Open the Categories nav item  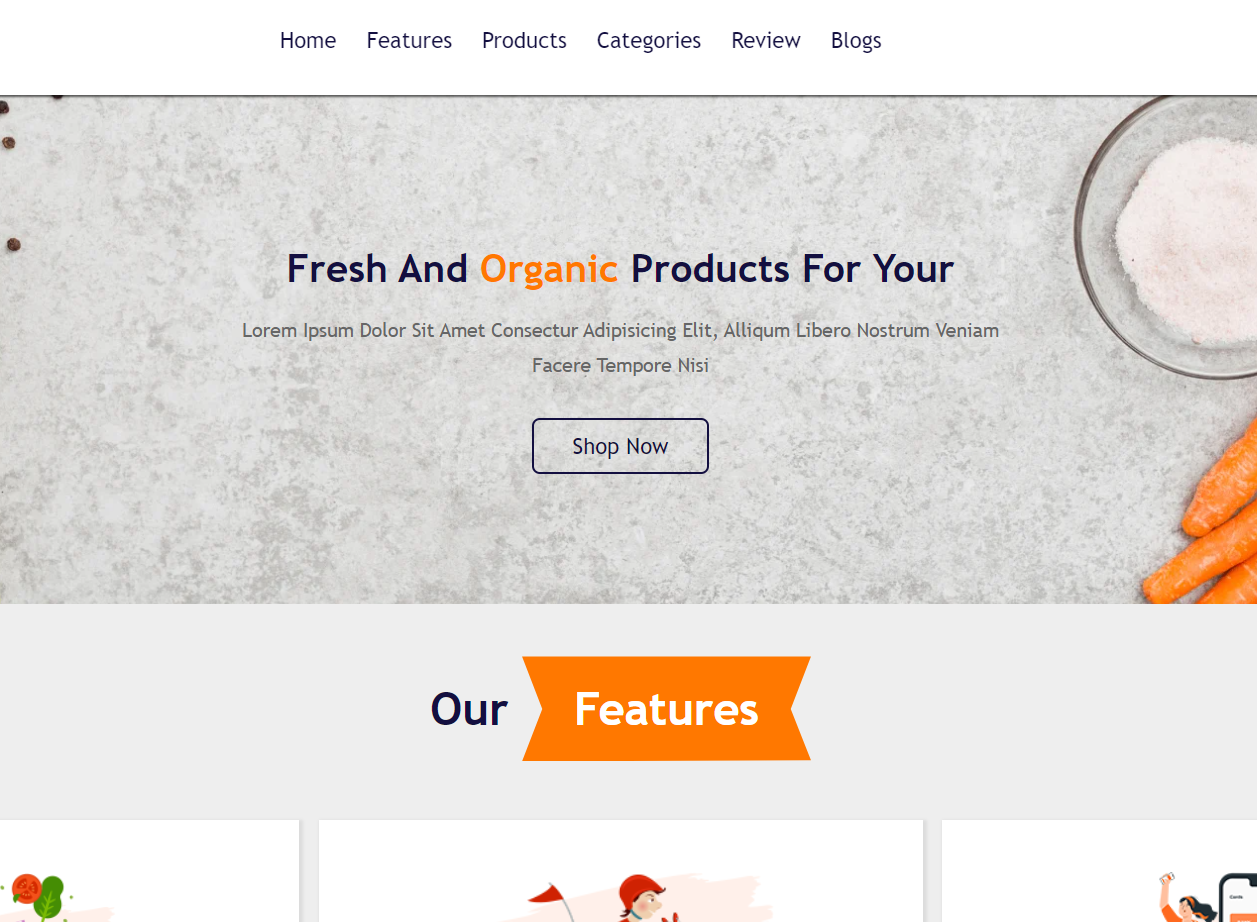pos(649,41)
